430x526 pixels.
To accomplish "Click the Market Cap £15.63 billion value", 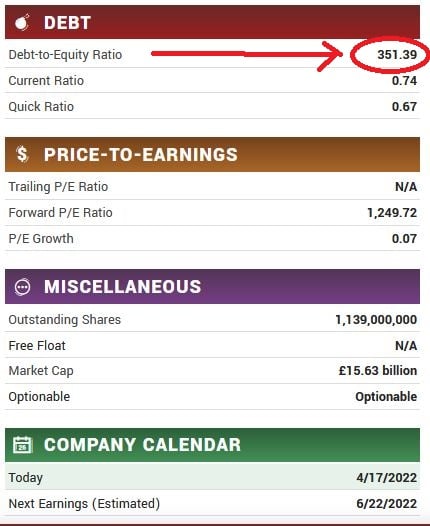I will (378, 371).
